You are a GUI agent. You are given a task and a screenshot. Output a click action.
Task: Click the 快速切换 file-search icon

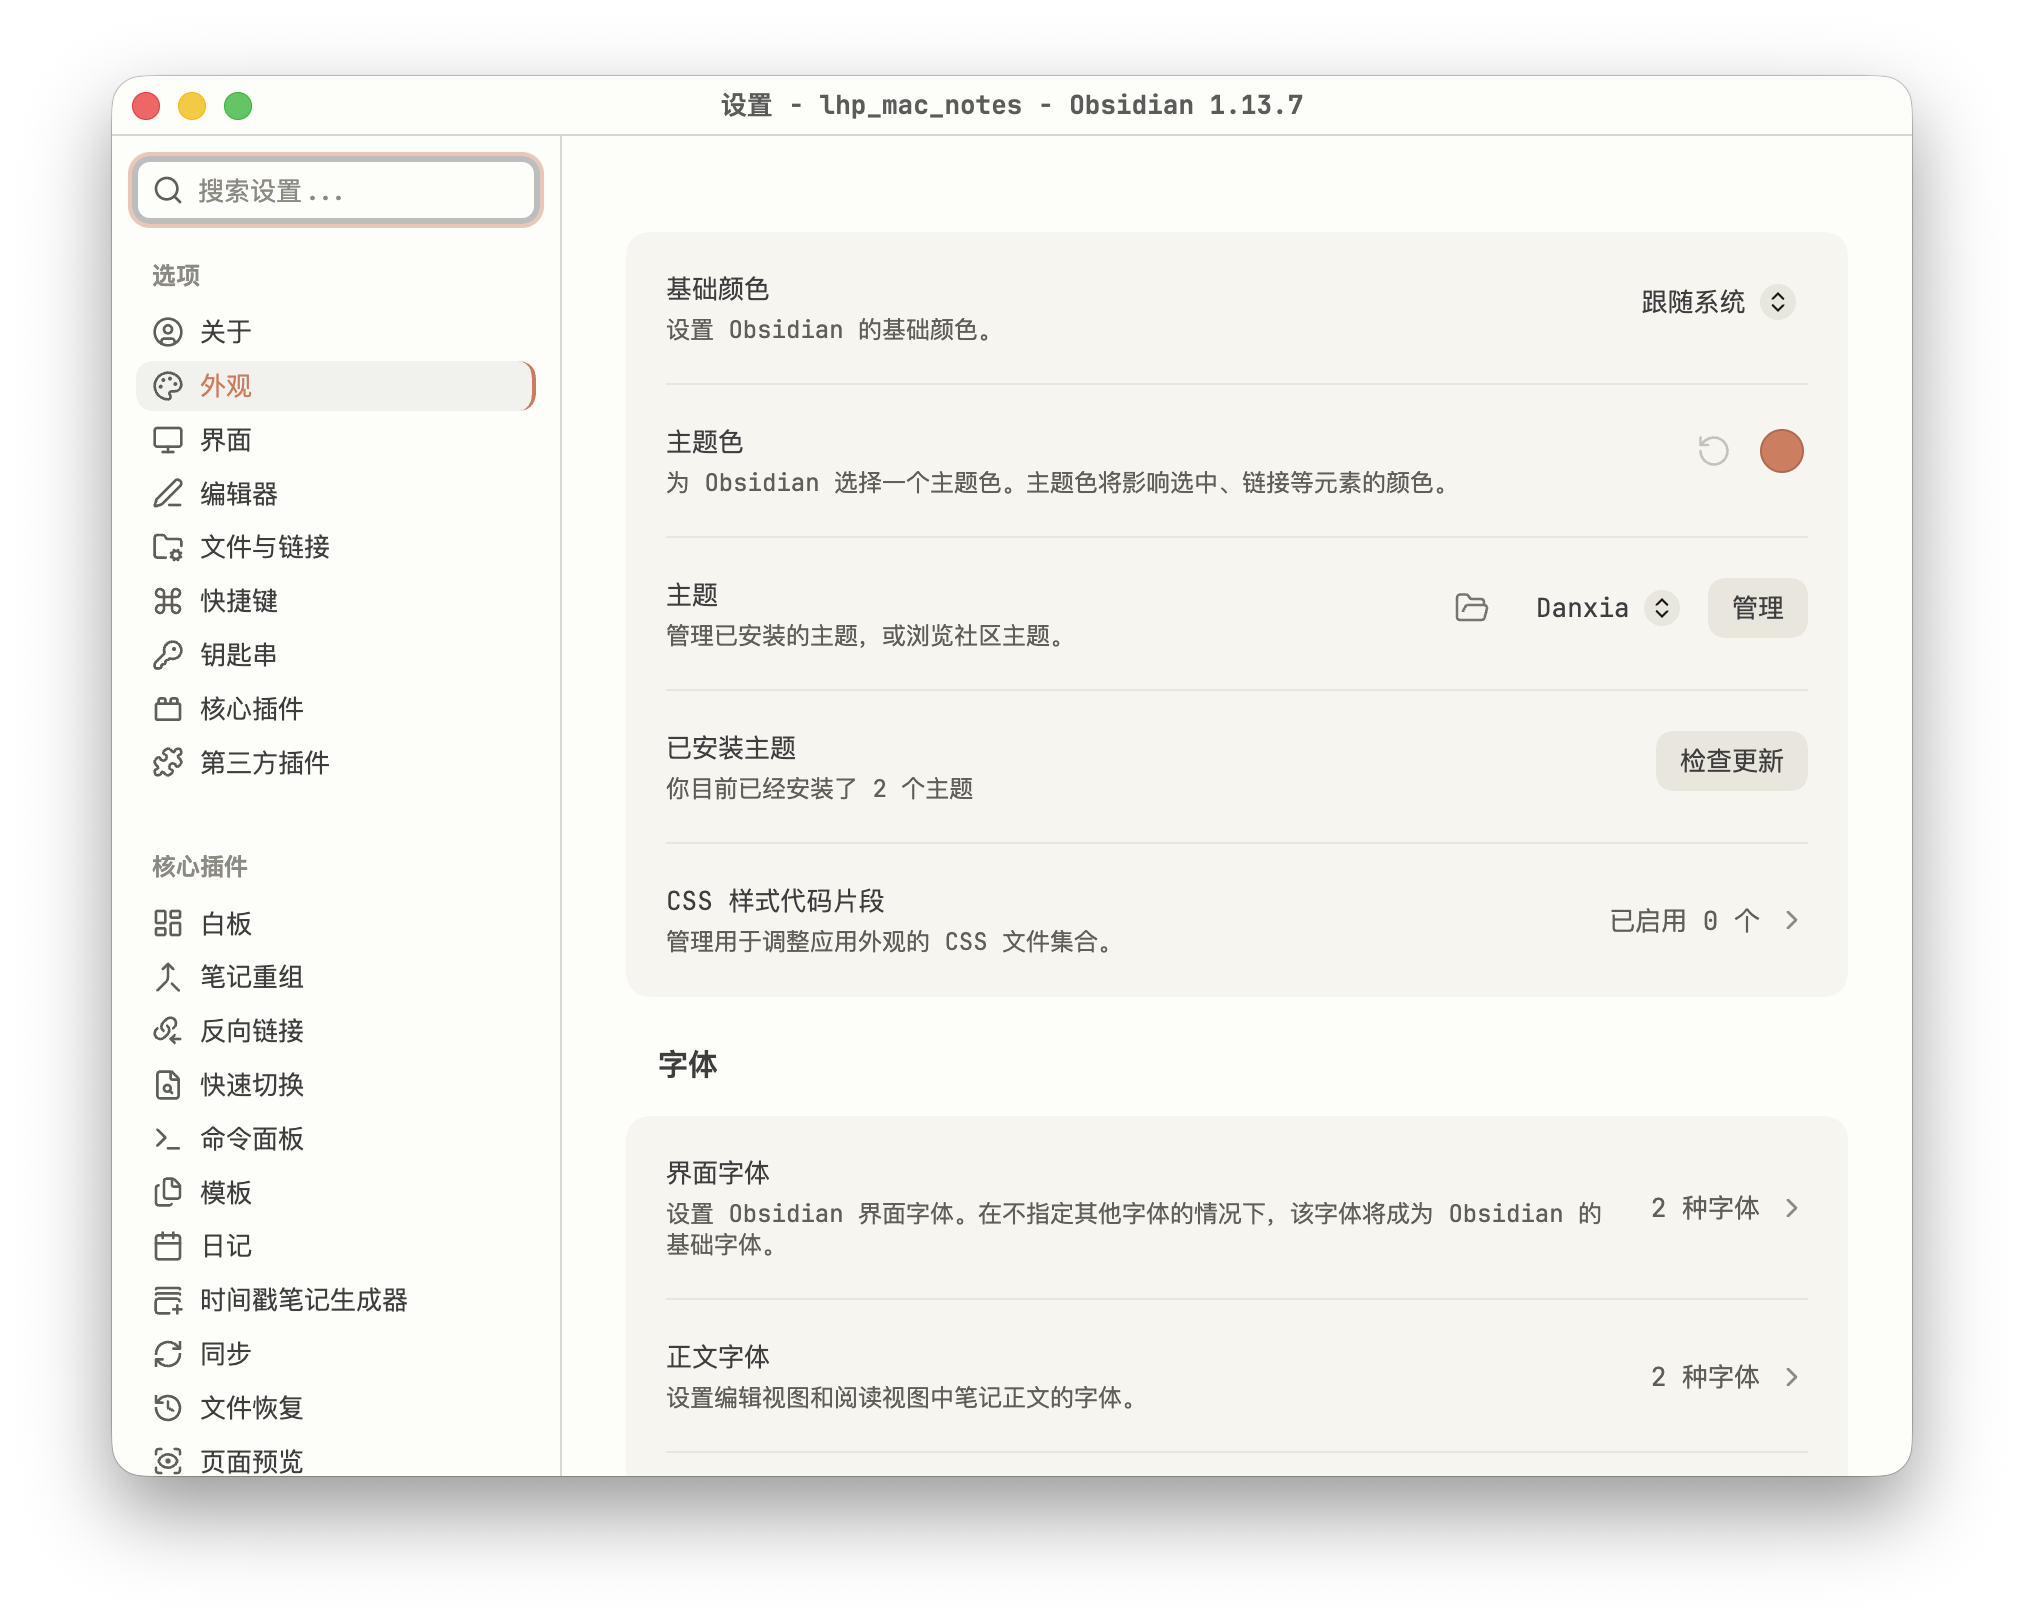pyautogui.click(x=168, y=1085)
